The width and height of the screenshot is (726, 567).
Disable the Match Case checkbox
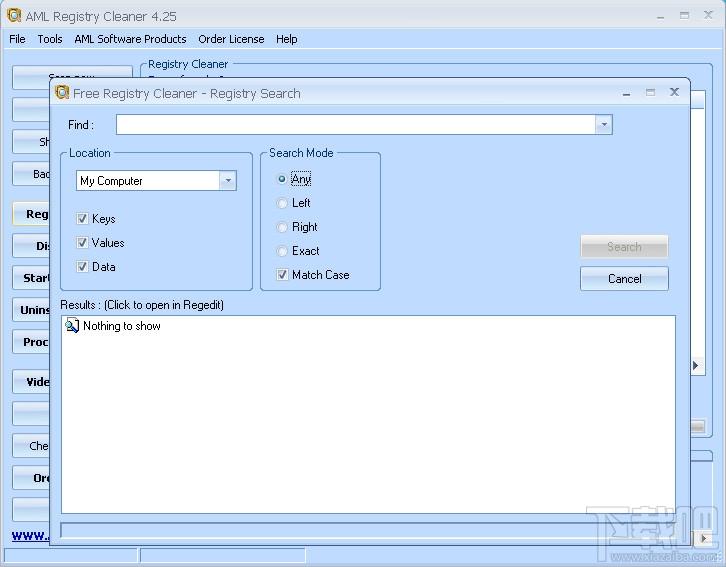pyautogui.click(x=282, y=275)
